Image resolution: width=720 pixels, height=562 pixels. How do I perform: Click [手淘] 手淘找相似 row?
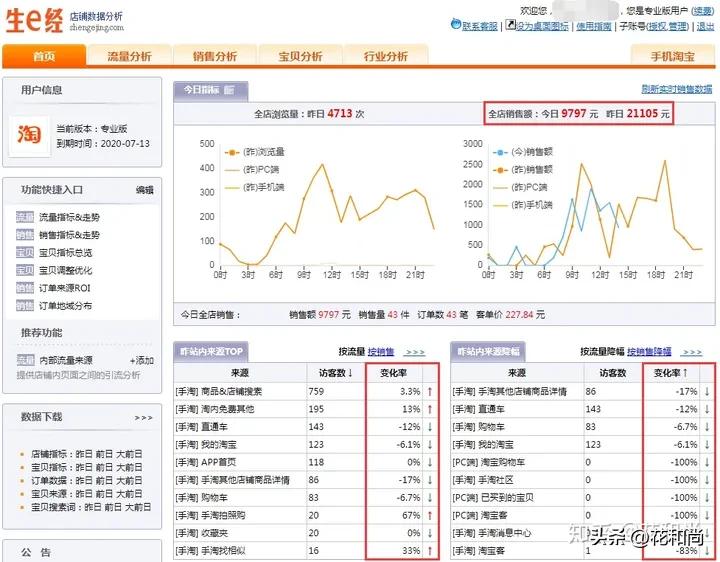[306, 551]
